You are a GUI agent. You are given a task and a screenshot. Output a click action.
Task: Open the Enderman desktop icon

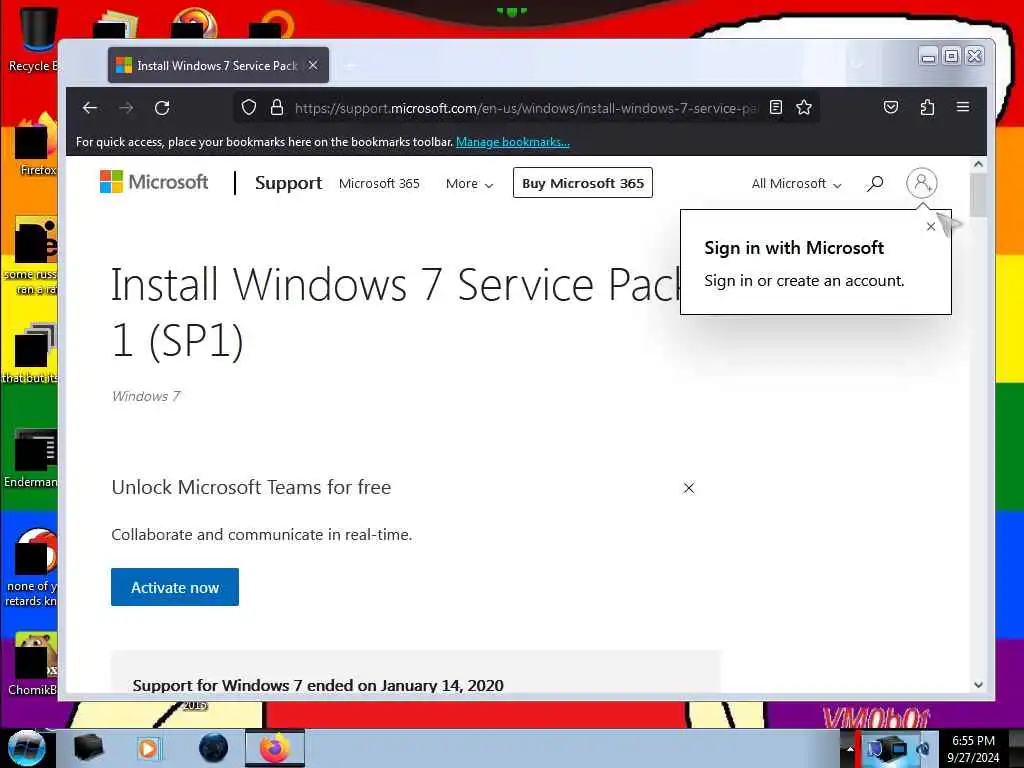(31, 457)
